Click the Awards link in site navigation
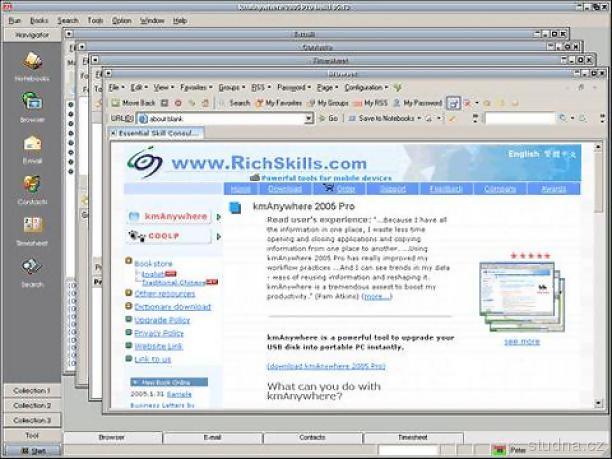The width and height of the screenshot is (612, 459). [x=554, y=189]
